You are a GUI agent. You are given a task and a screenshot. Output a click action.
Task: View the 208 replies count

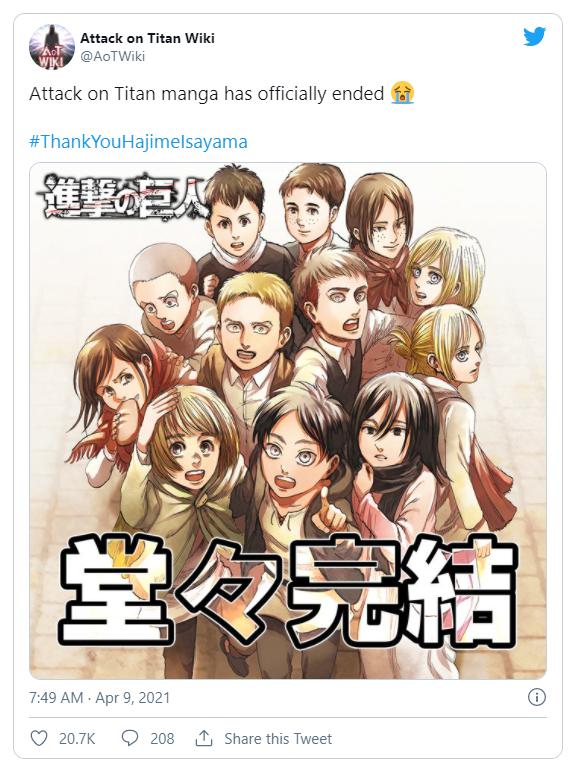pyautogui.click(x=162, y=739)
